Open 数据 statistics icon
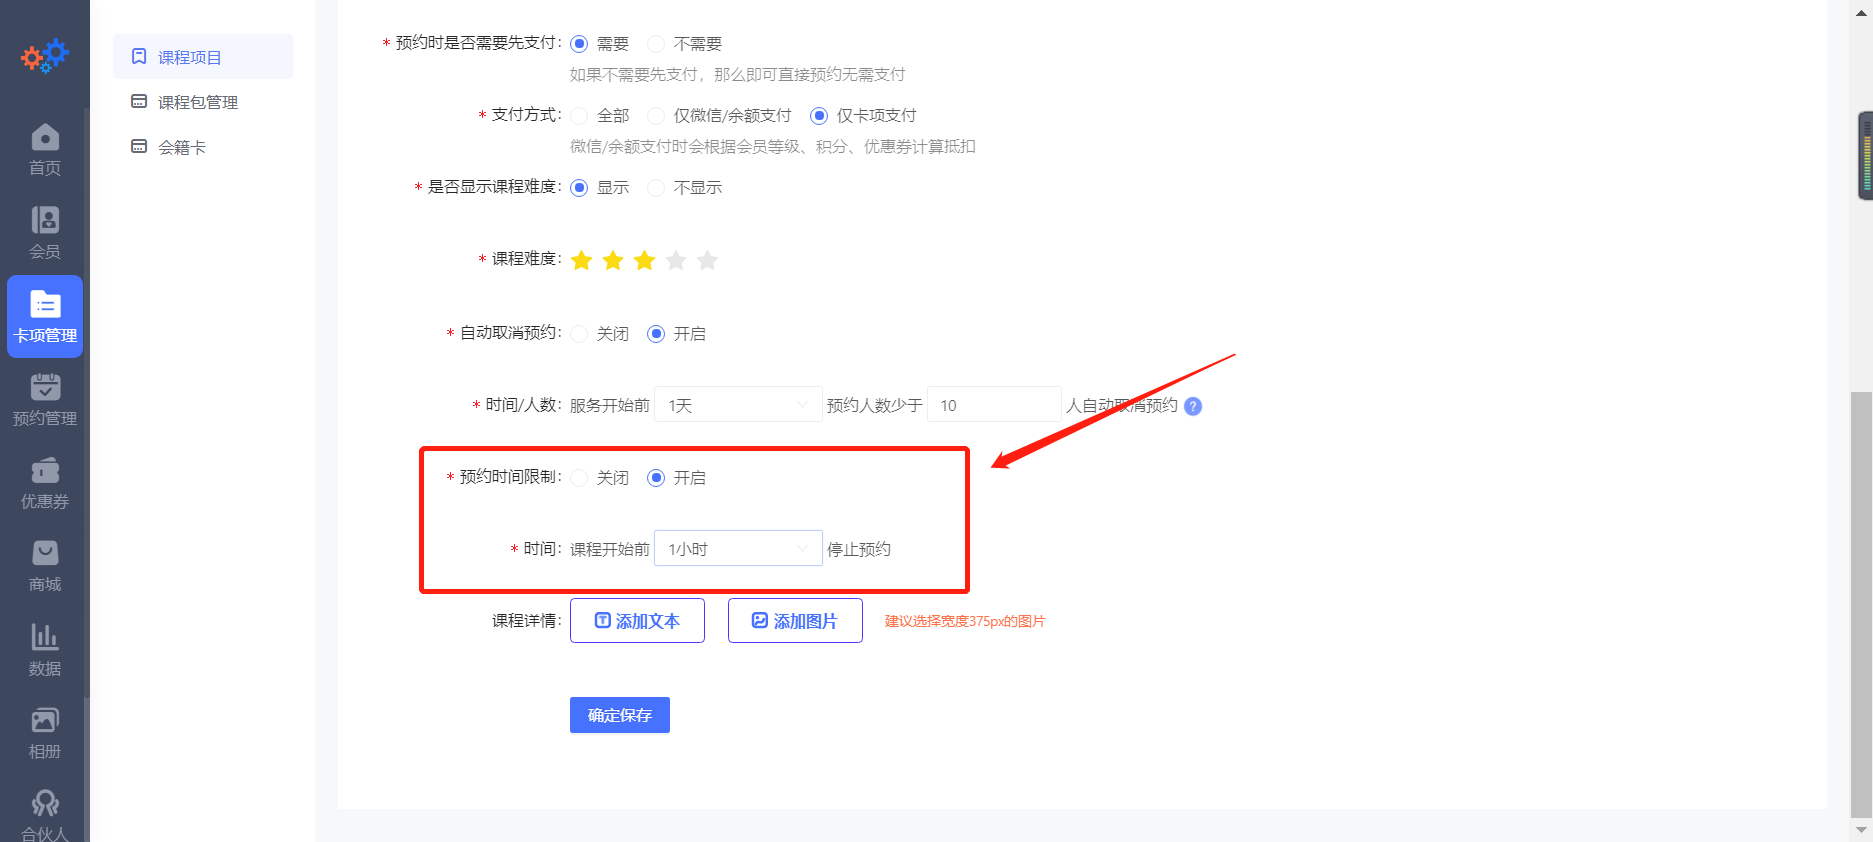1873x842 pixels. pos(45,649)
